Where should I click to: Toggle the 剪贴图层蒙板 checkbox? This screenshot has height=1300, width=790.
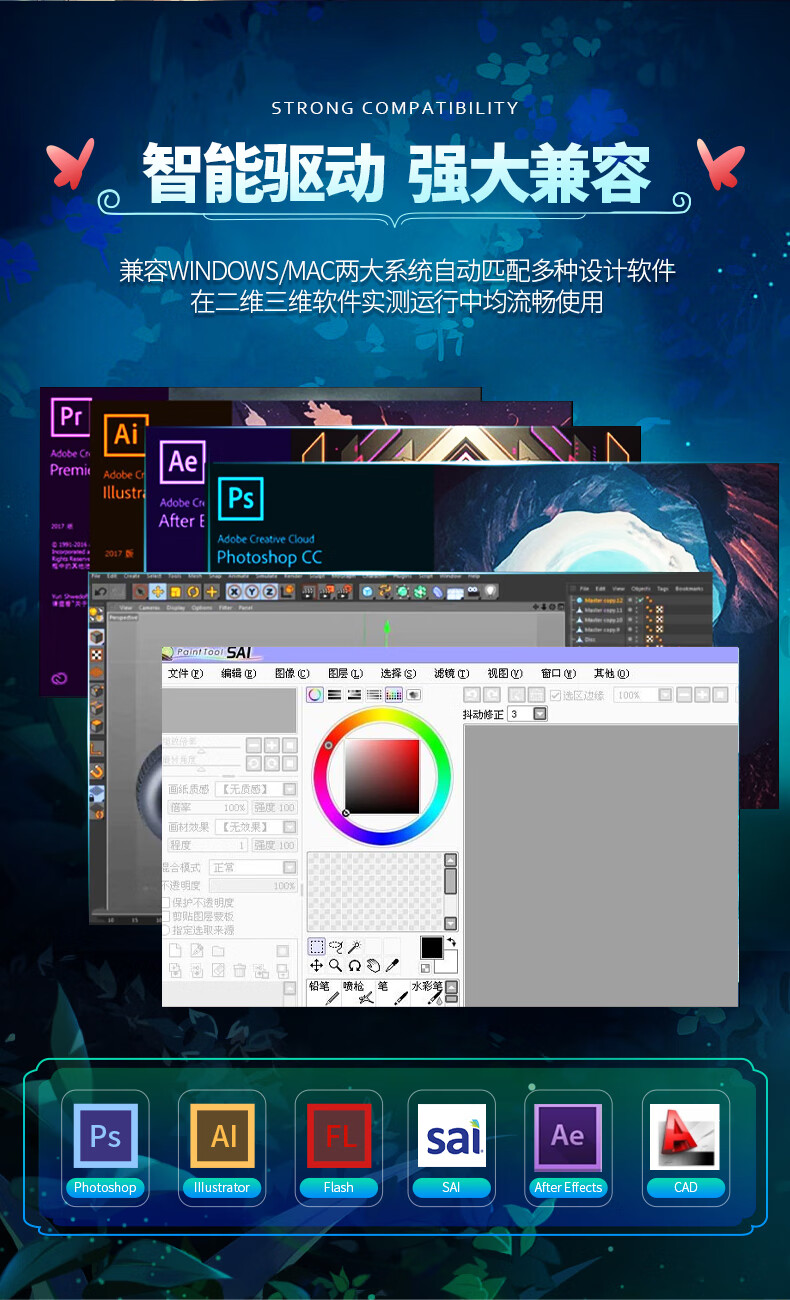click(166, 916)
